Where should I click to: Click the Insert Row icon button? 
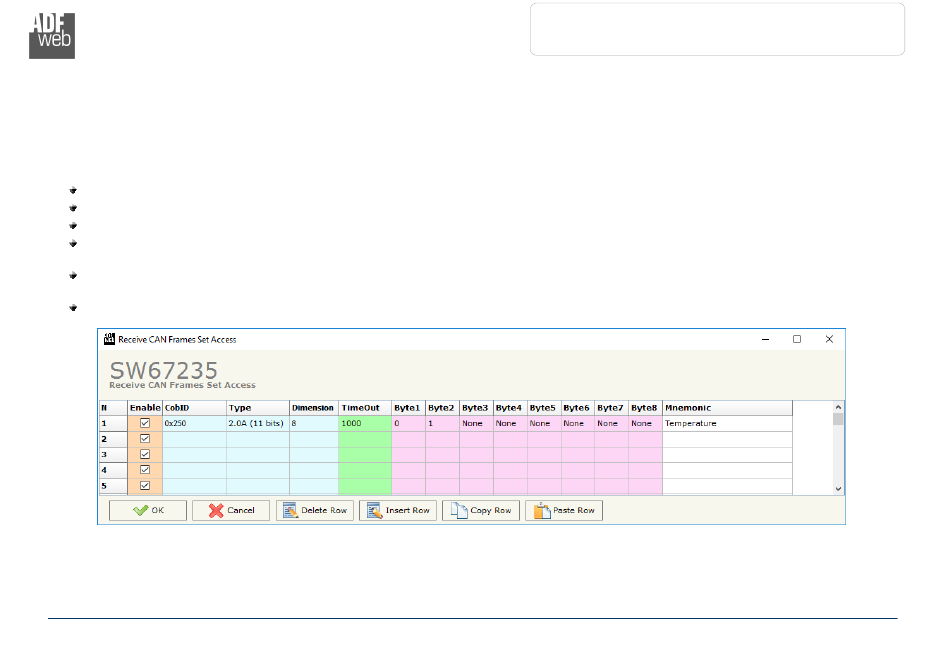[x=397, y=510]
